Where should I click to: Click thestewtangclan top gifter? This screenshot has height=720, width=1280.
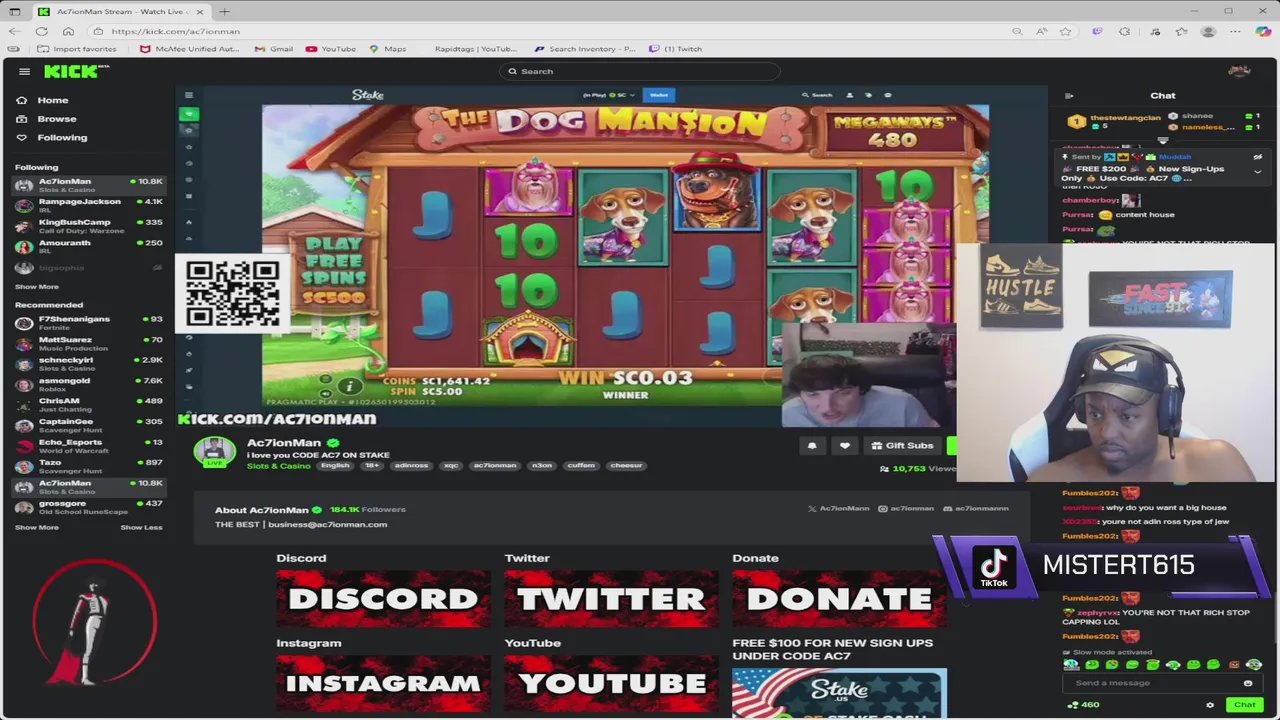point(1116,119)
